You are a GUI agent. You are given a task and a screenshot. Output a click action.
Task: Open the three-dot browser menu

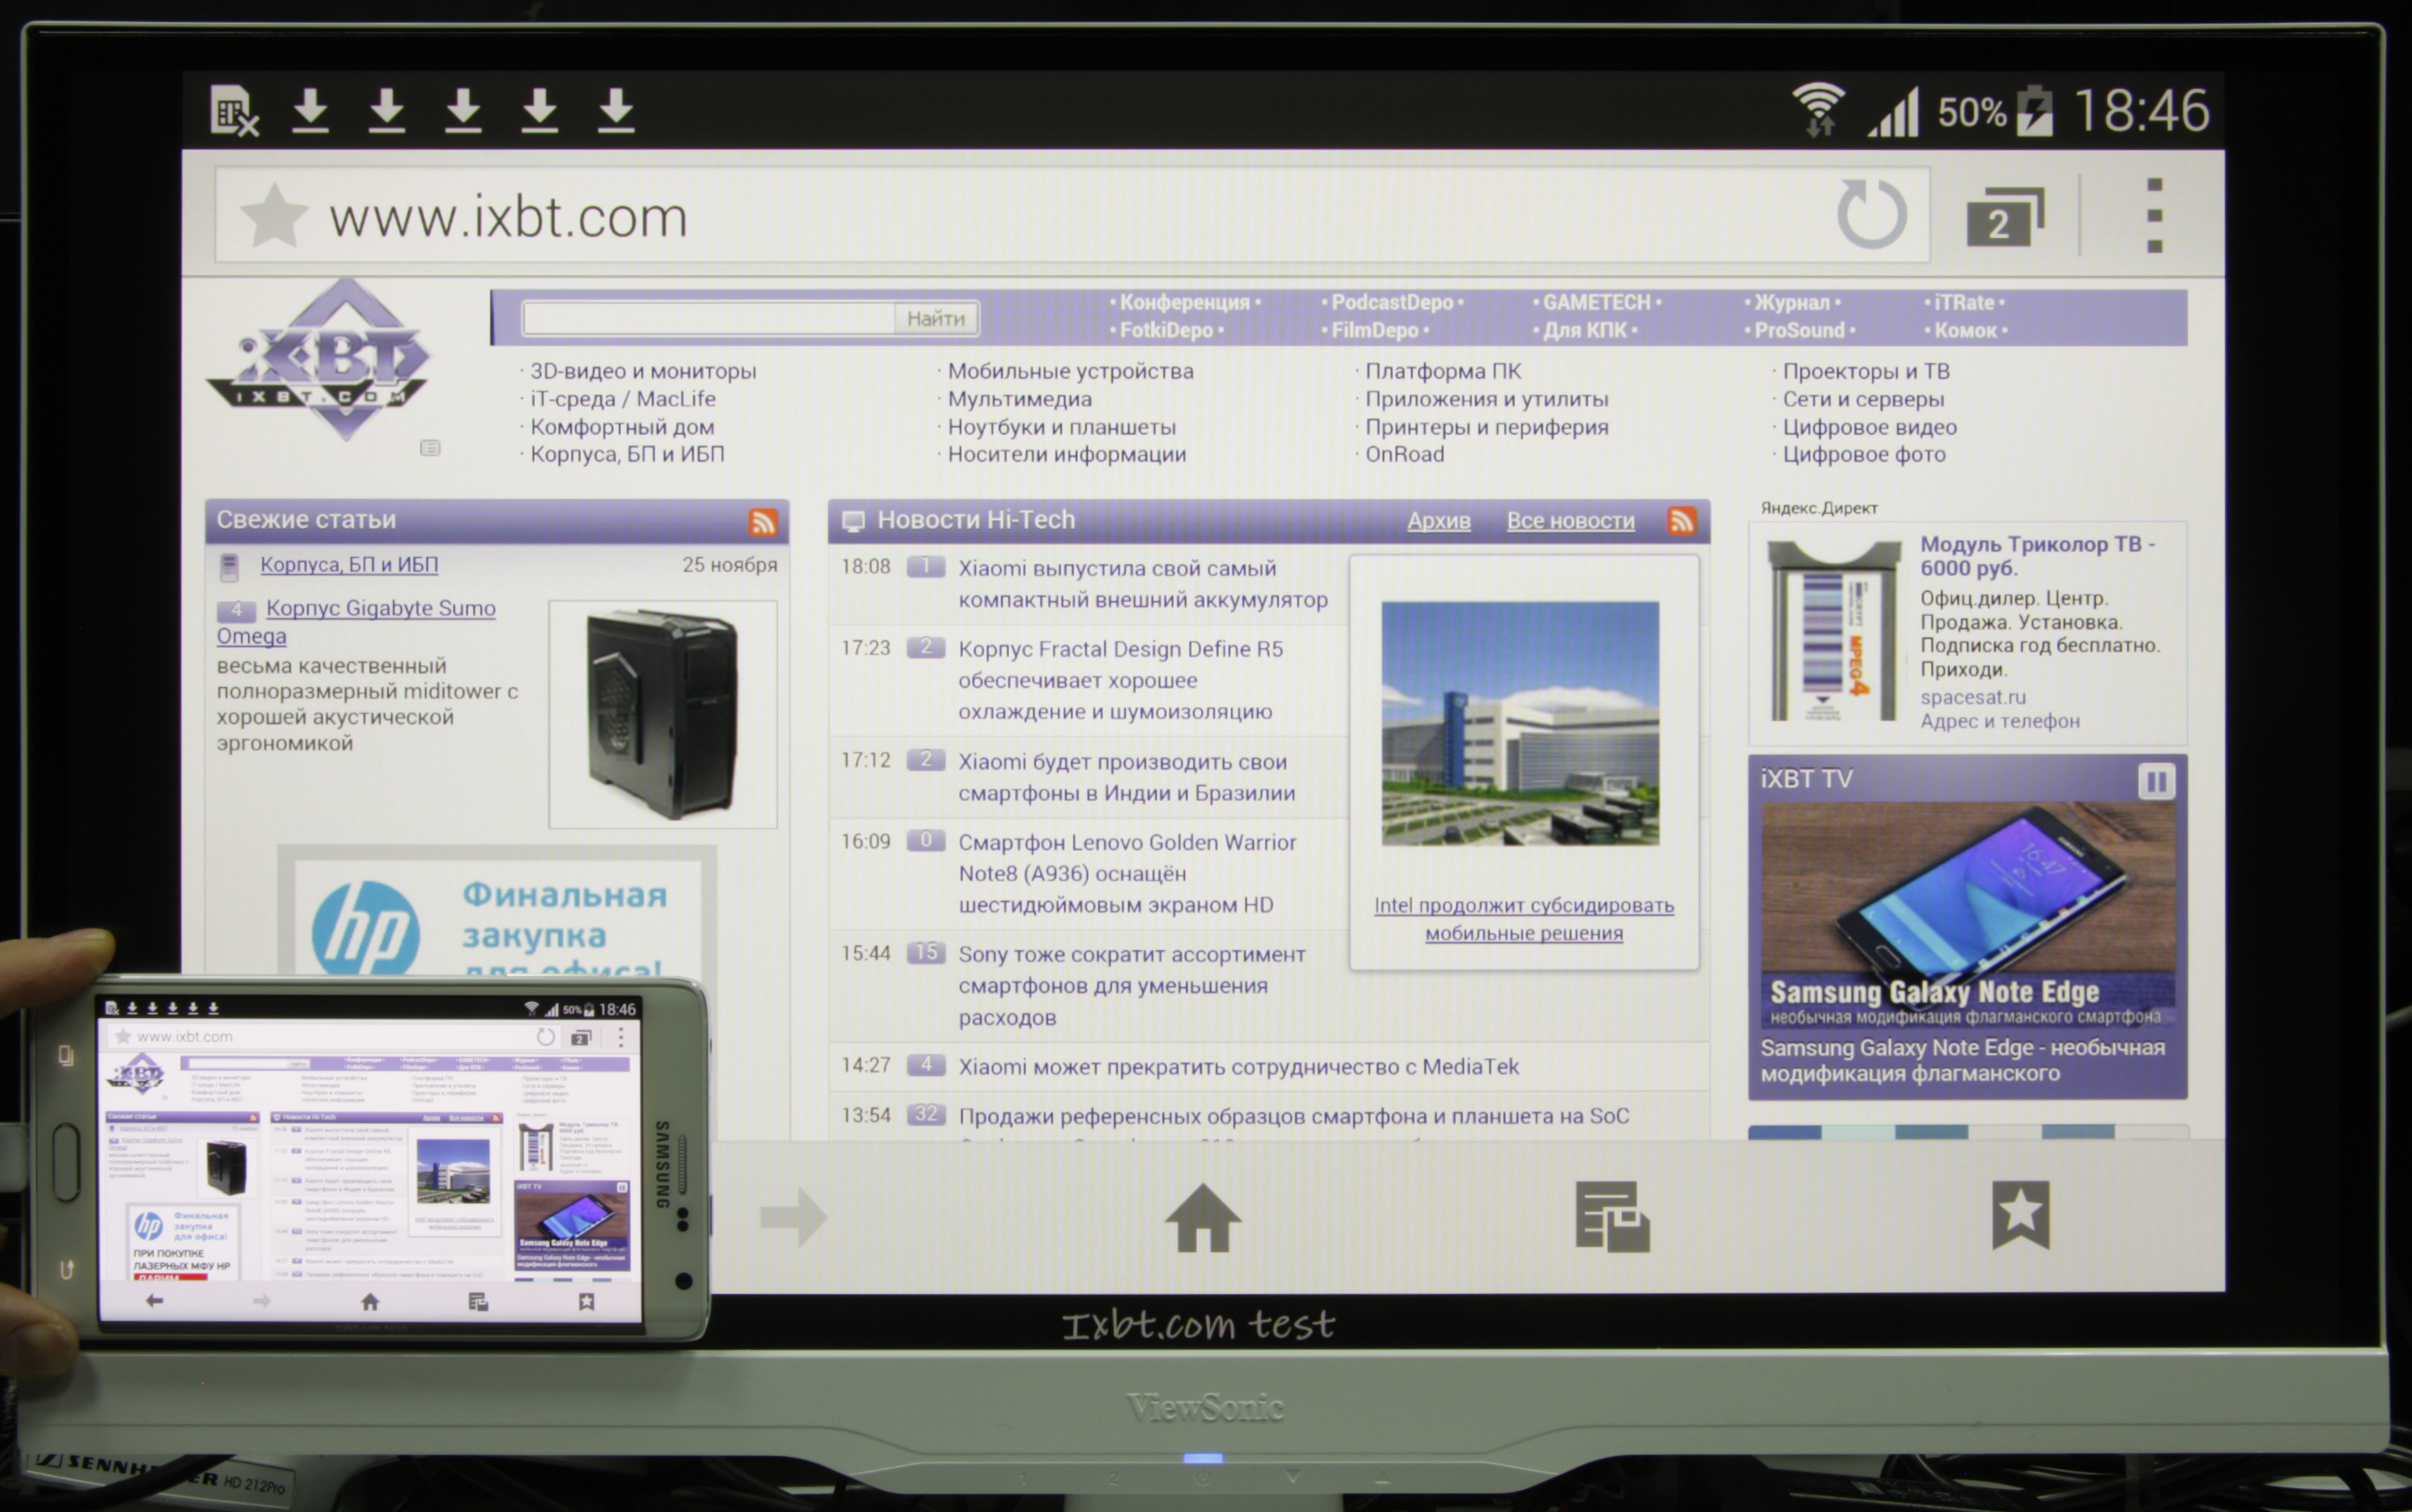[x=2155, y=216]
